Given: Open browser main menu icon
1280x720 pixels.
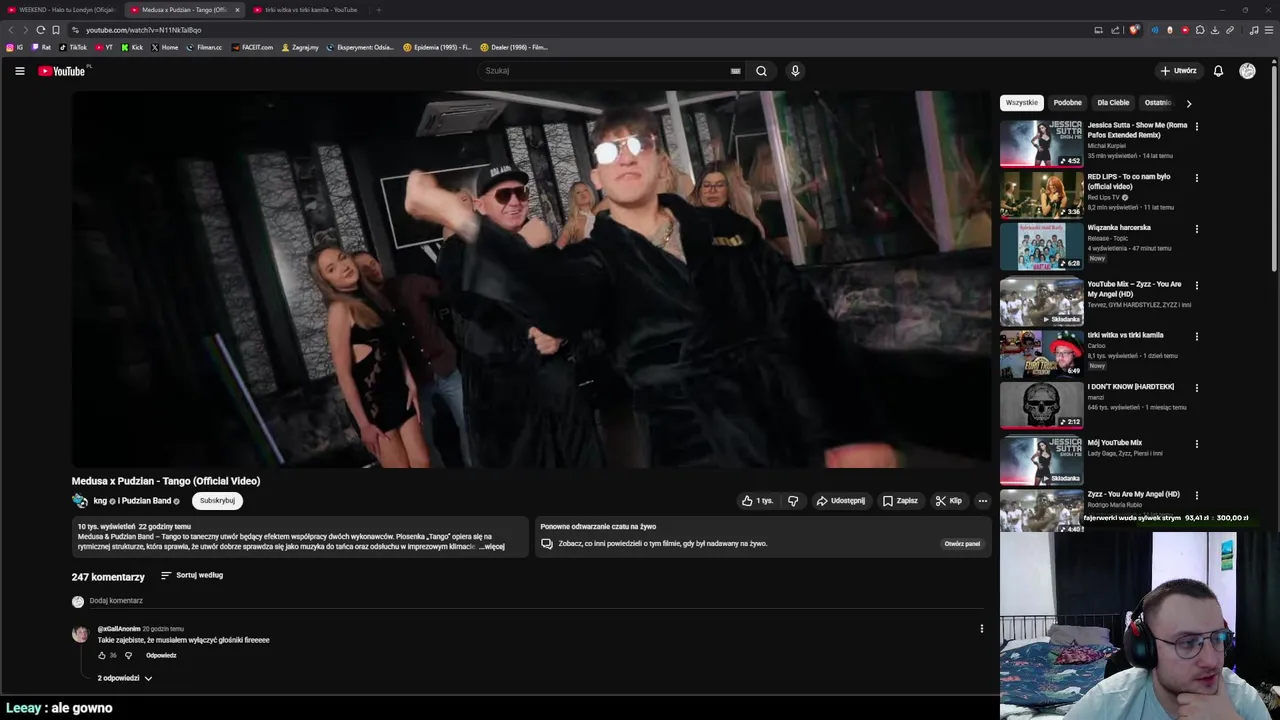Looking at the screenshot, I should (1270, 30).
